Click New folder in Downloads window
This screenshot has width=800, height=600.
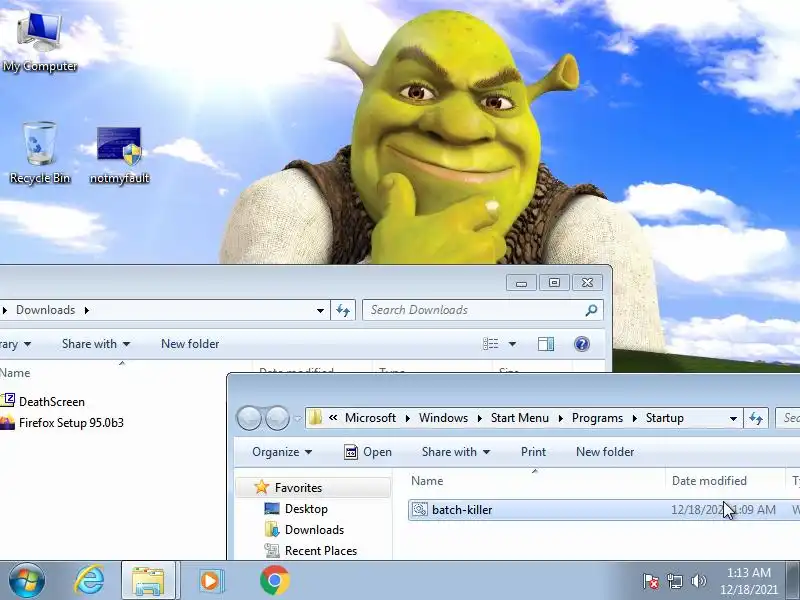click(190, 344)
